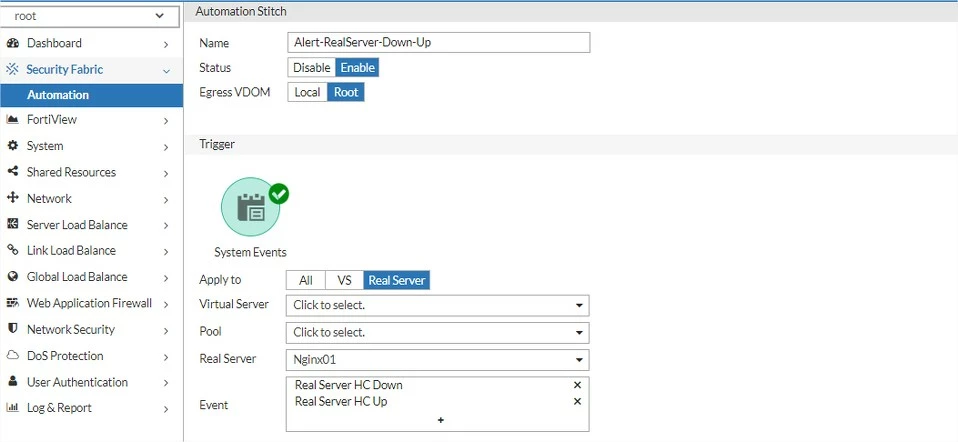Click the Network arrows icon
958x442 pixels.
pyautogui.click(x=12, y=199)
